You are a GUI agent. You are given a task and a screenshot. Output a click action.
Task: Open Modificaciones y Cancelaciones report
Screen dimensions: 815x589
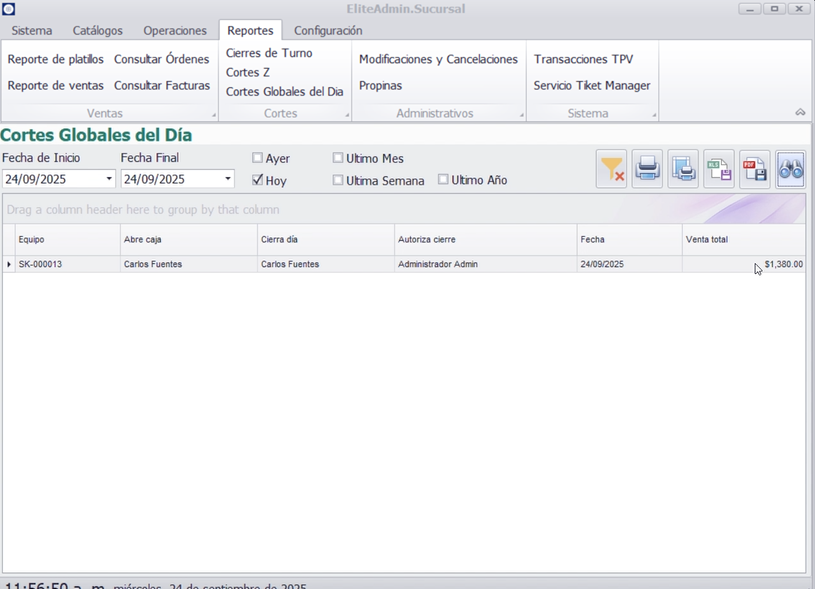[438, 59]
